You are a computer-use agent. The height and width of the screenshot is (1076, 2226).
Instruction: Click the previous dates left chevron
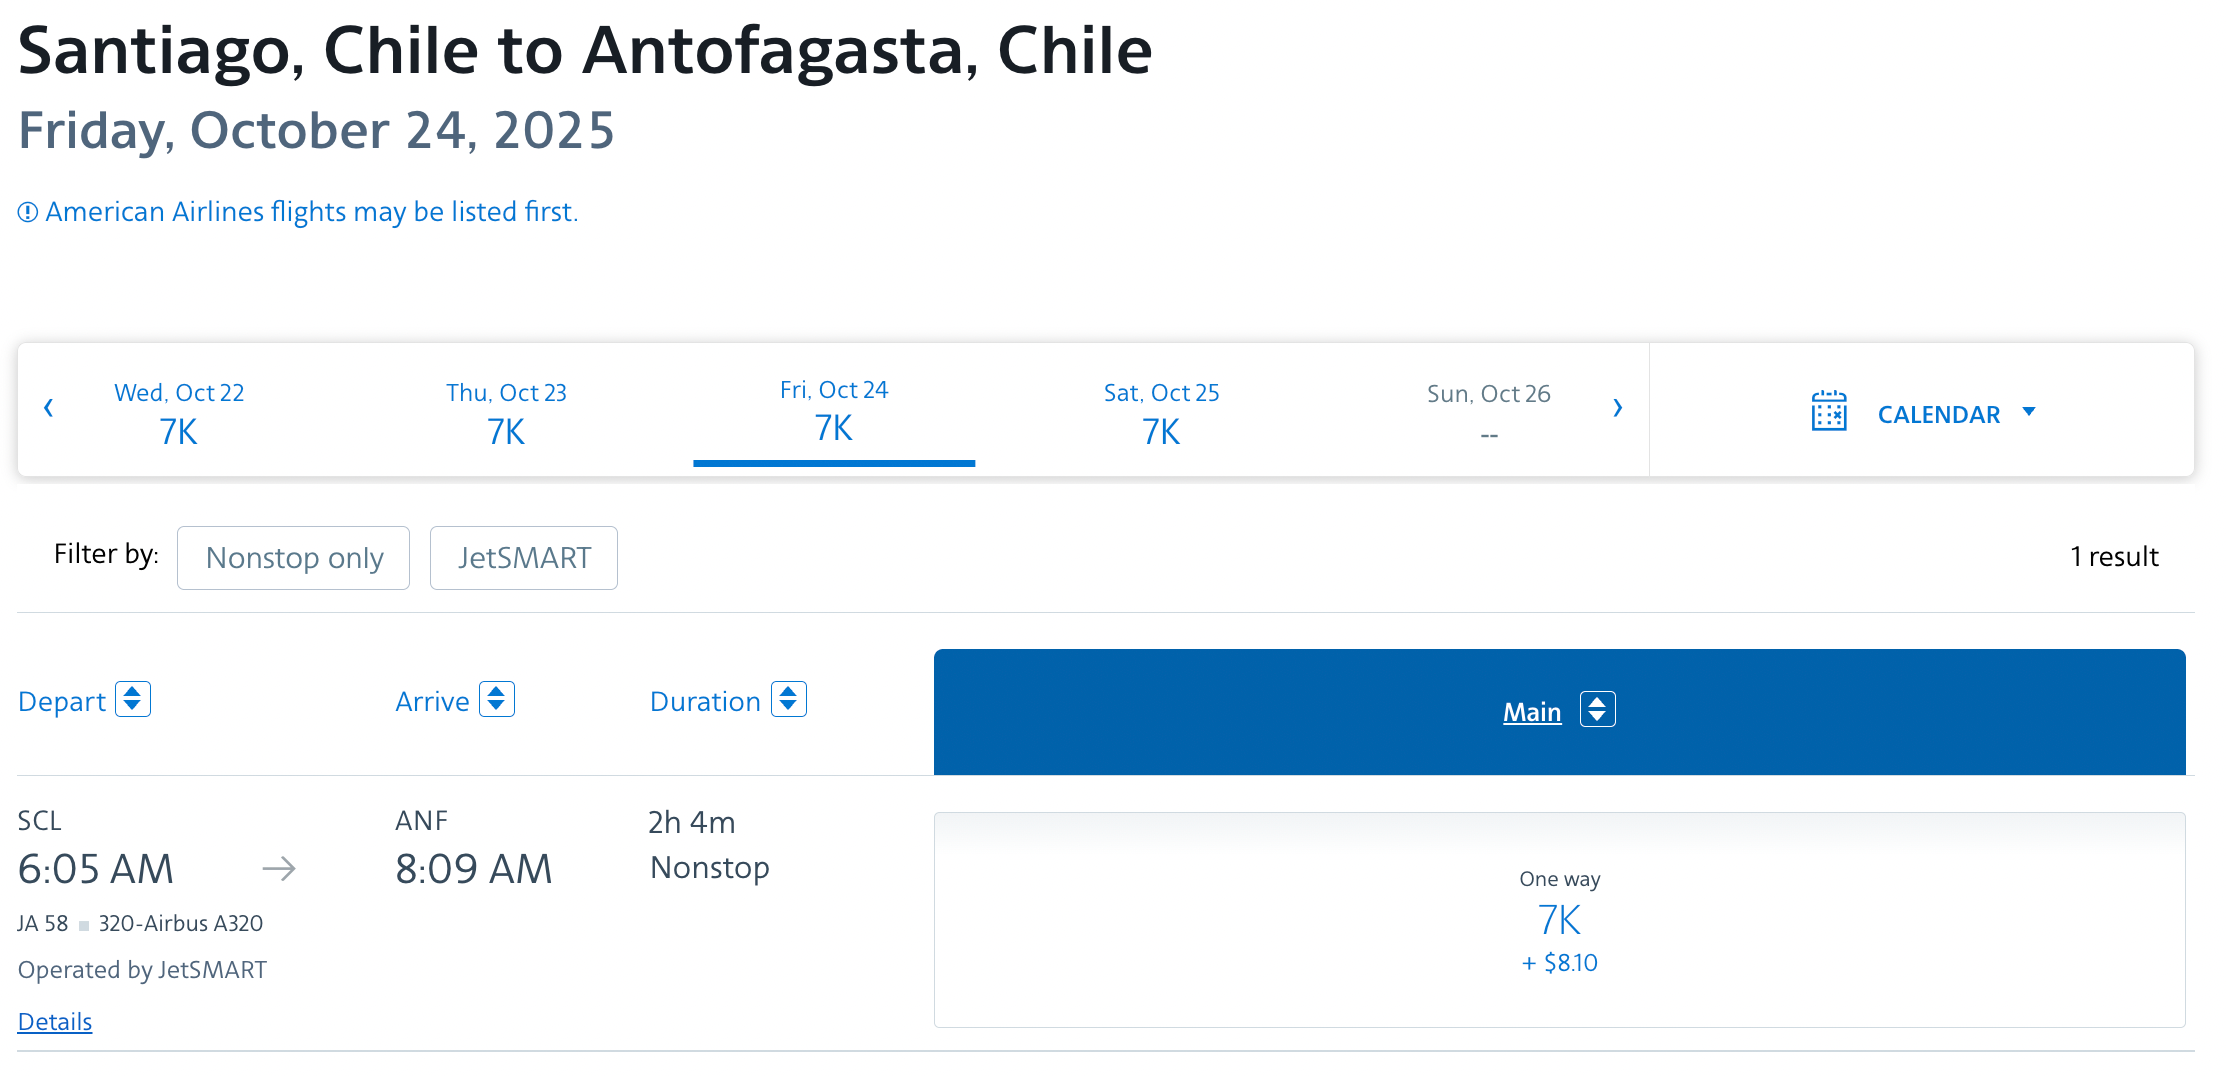48,408
